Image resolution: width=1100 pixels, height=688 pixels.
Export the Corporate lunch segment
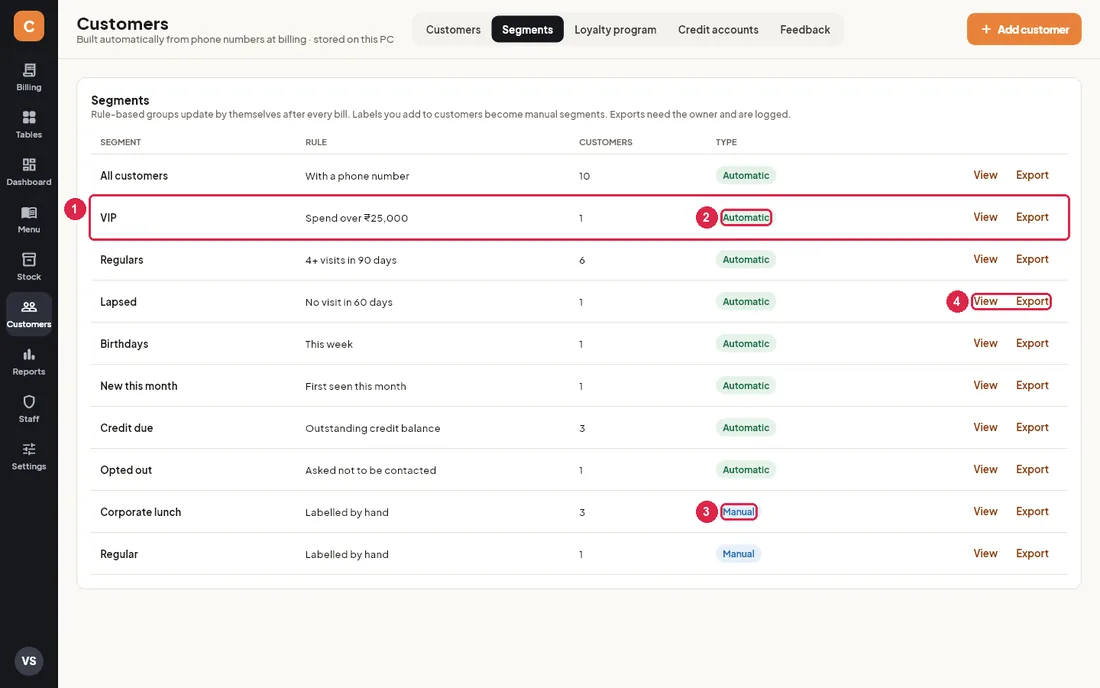click(1032, 512)
